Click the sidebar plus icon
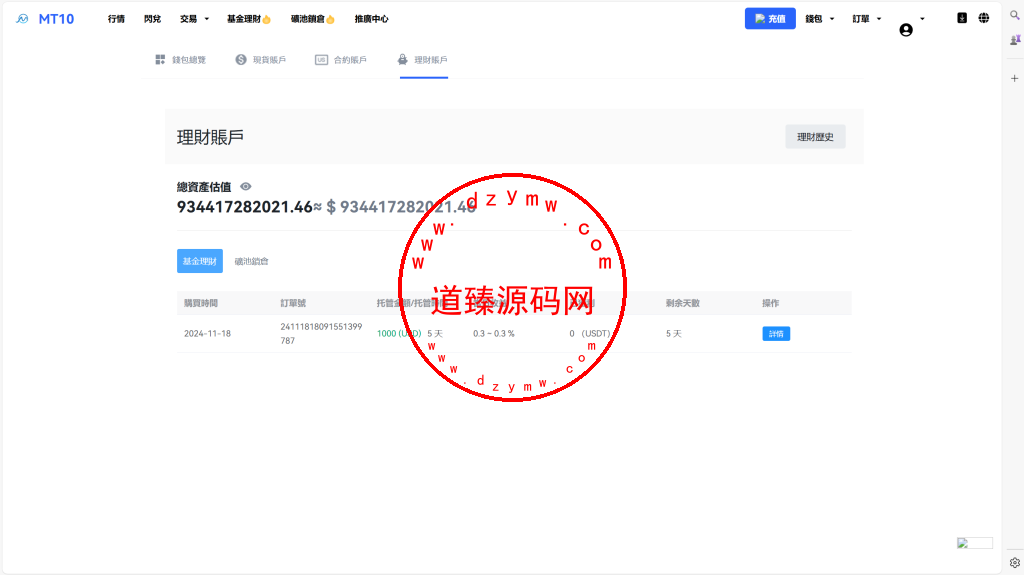The image size is (1024, 575). (x=1014, y=78)
